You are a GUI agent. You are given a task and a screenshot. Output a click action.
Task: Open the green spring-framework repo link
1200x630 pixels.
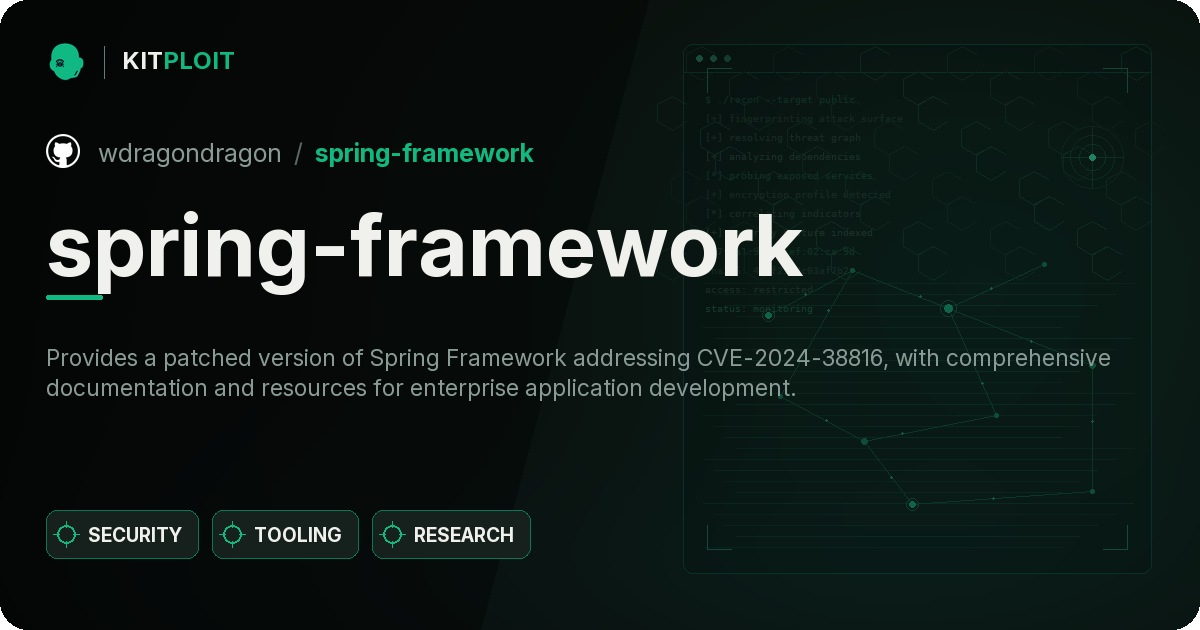coord(424,154)
